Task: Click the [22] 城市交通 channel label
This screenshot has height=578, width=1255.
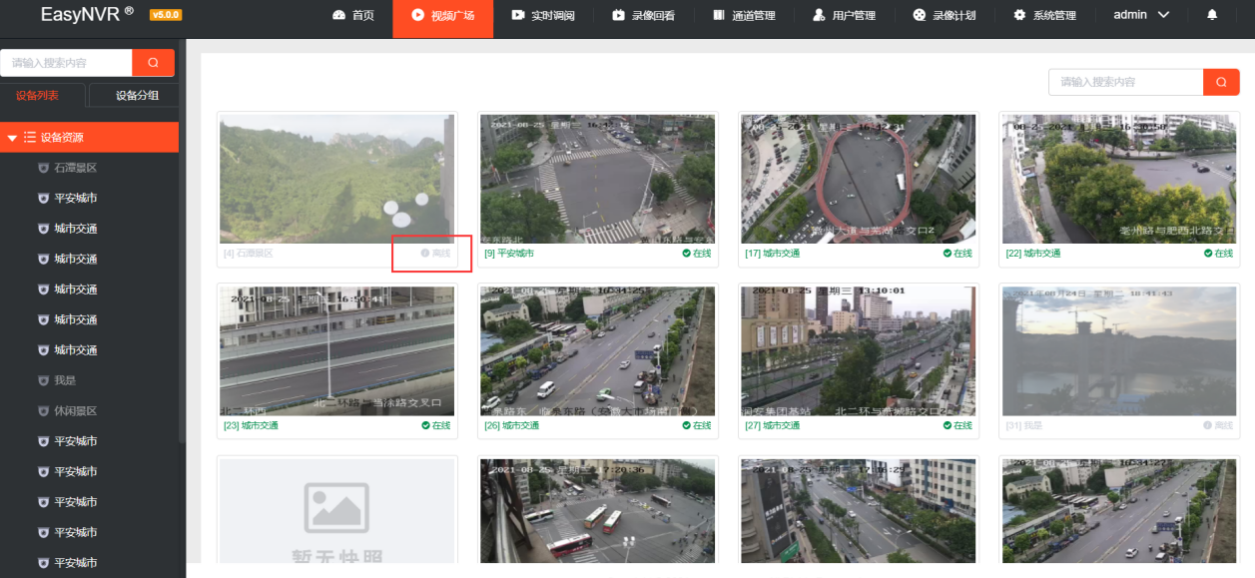Action: [1033, 254]
